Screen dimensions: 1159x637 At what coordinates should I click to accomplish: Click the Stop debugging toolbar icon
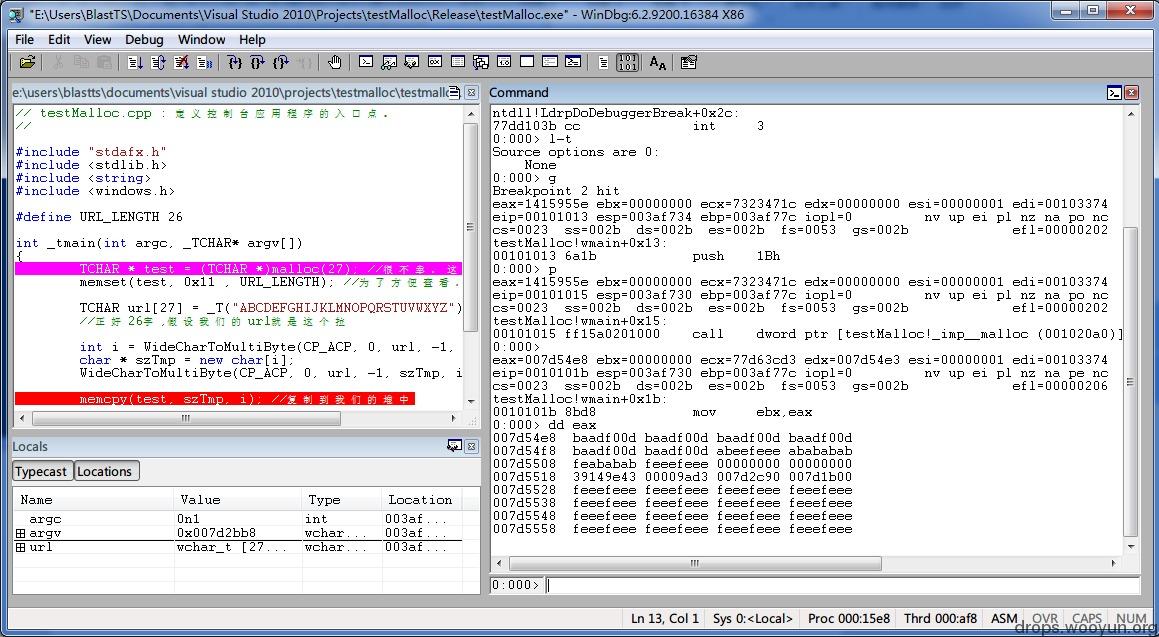pyautogui.click(x=181, y=62)
